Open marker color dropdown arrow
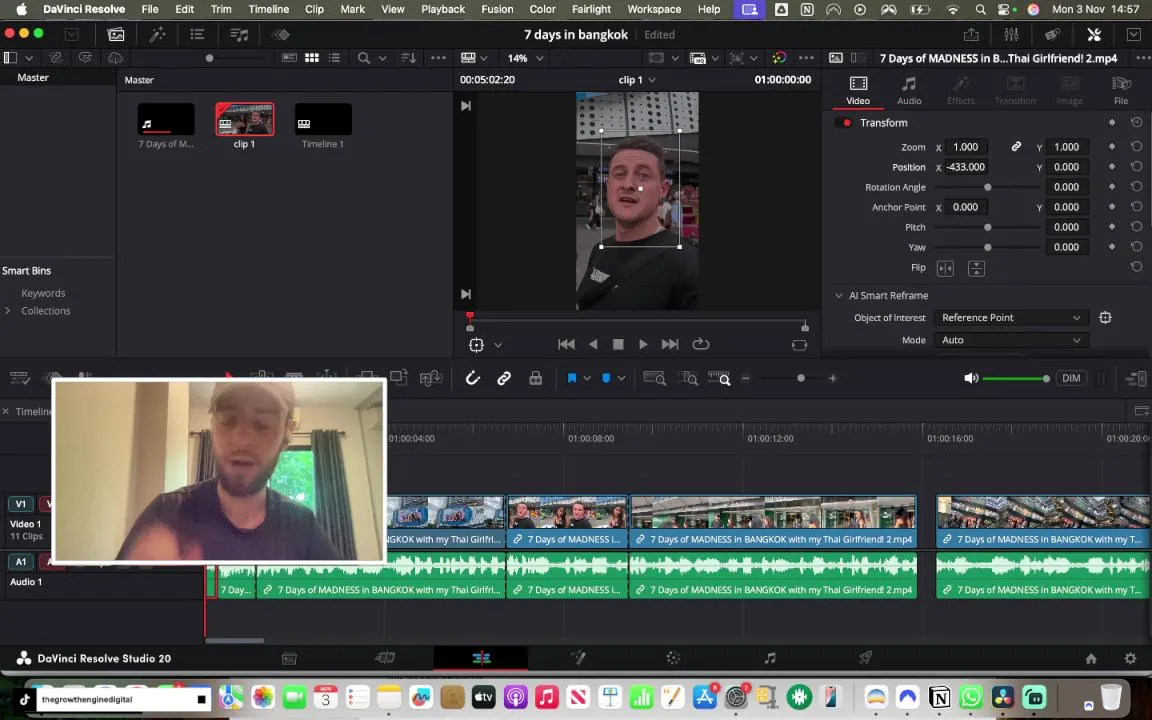 coord(621,378)
